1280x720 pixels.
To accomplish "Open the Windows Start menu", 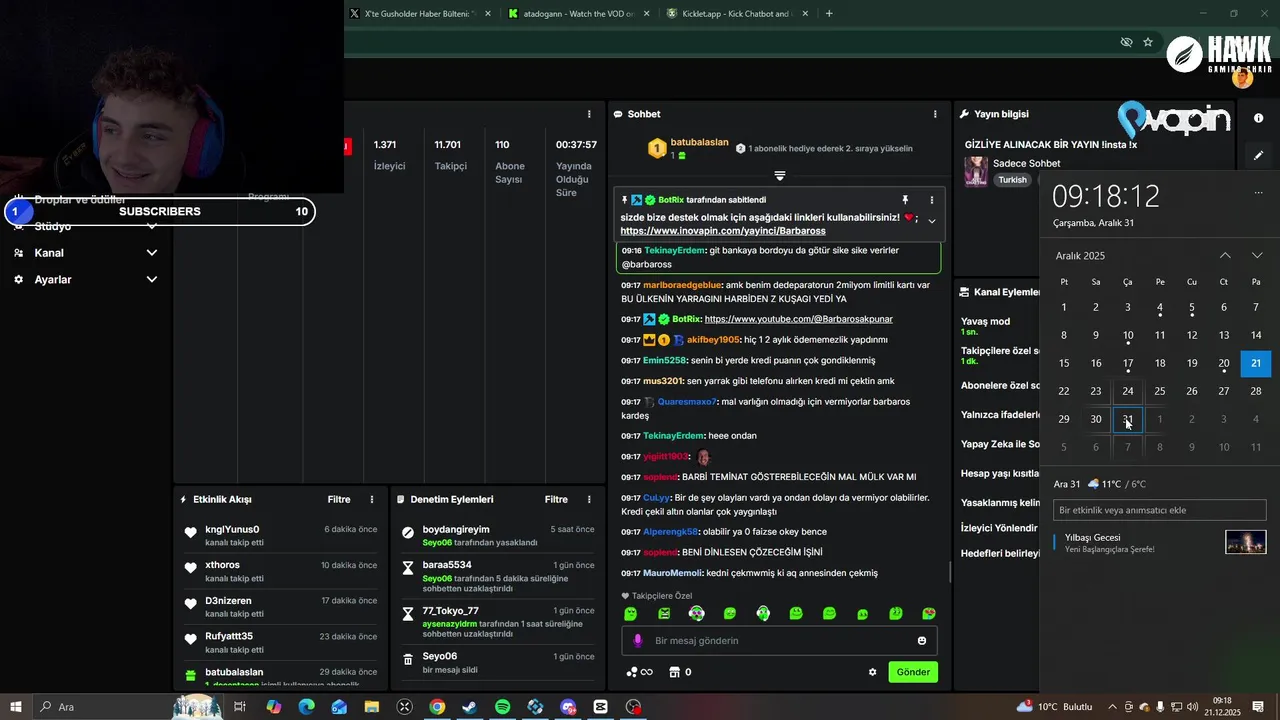I will (x=15, y=707).
